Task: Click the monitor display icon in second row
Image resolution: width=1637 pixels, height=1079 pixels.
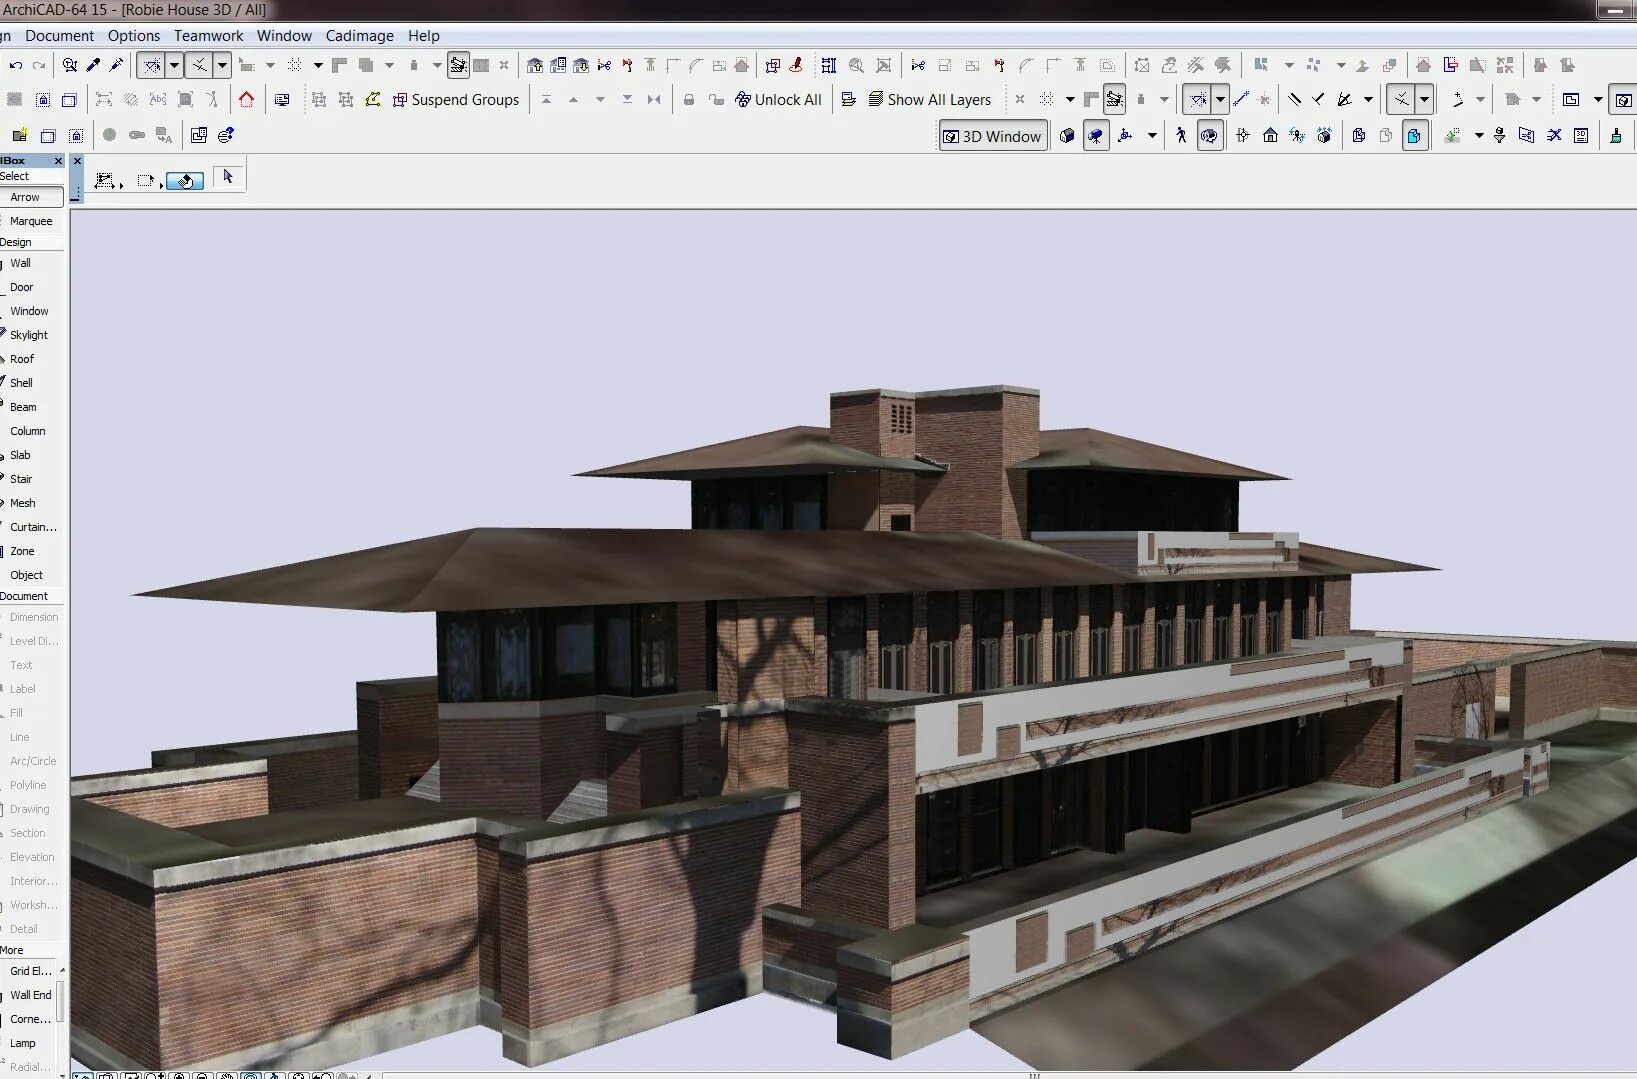Action: tap(282, 99)
